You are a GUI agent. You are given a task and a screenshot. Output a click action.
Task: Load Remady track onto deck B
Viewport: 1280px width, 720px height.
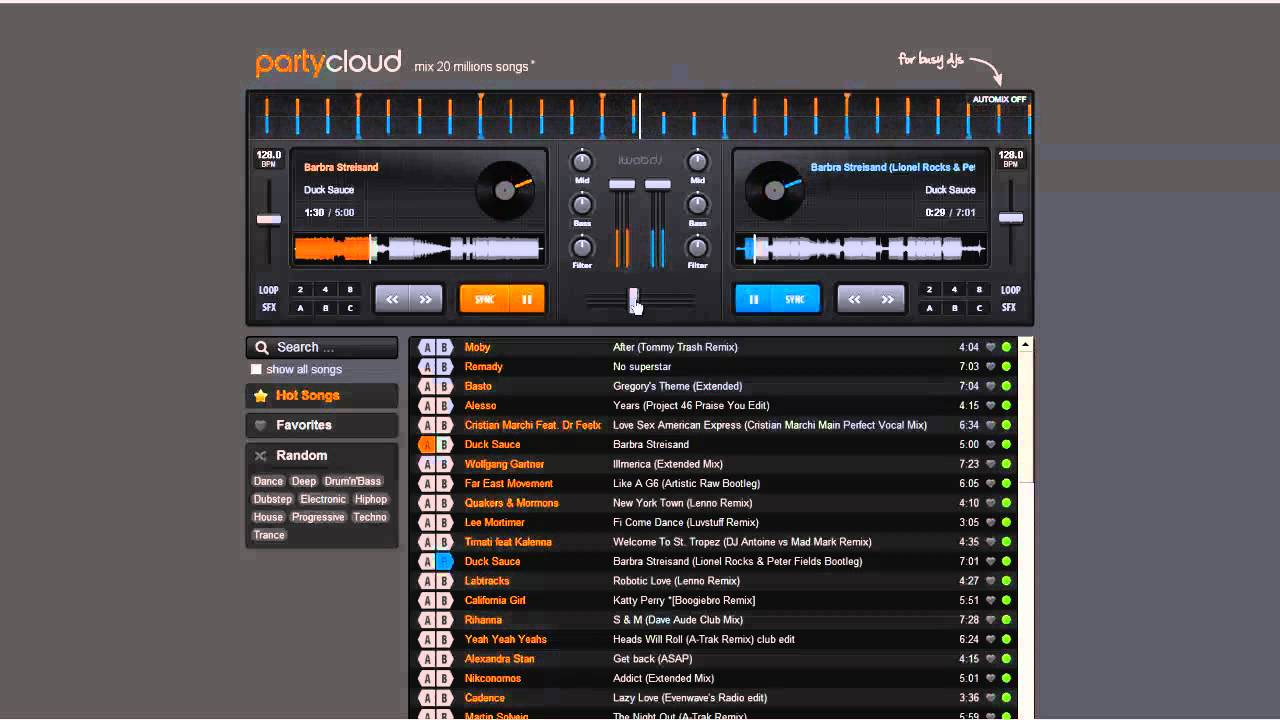(x=445, y=367)
